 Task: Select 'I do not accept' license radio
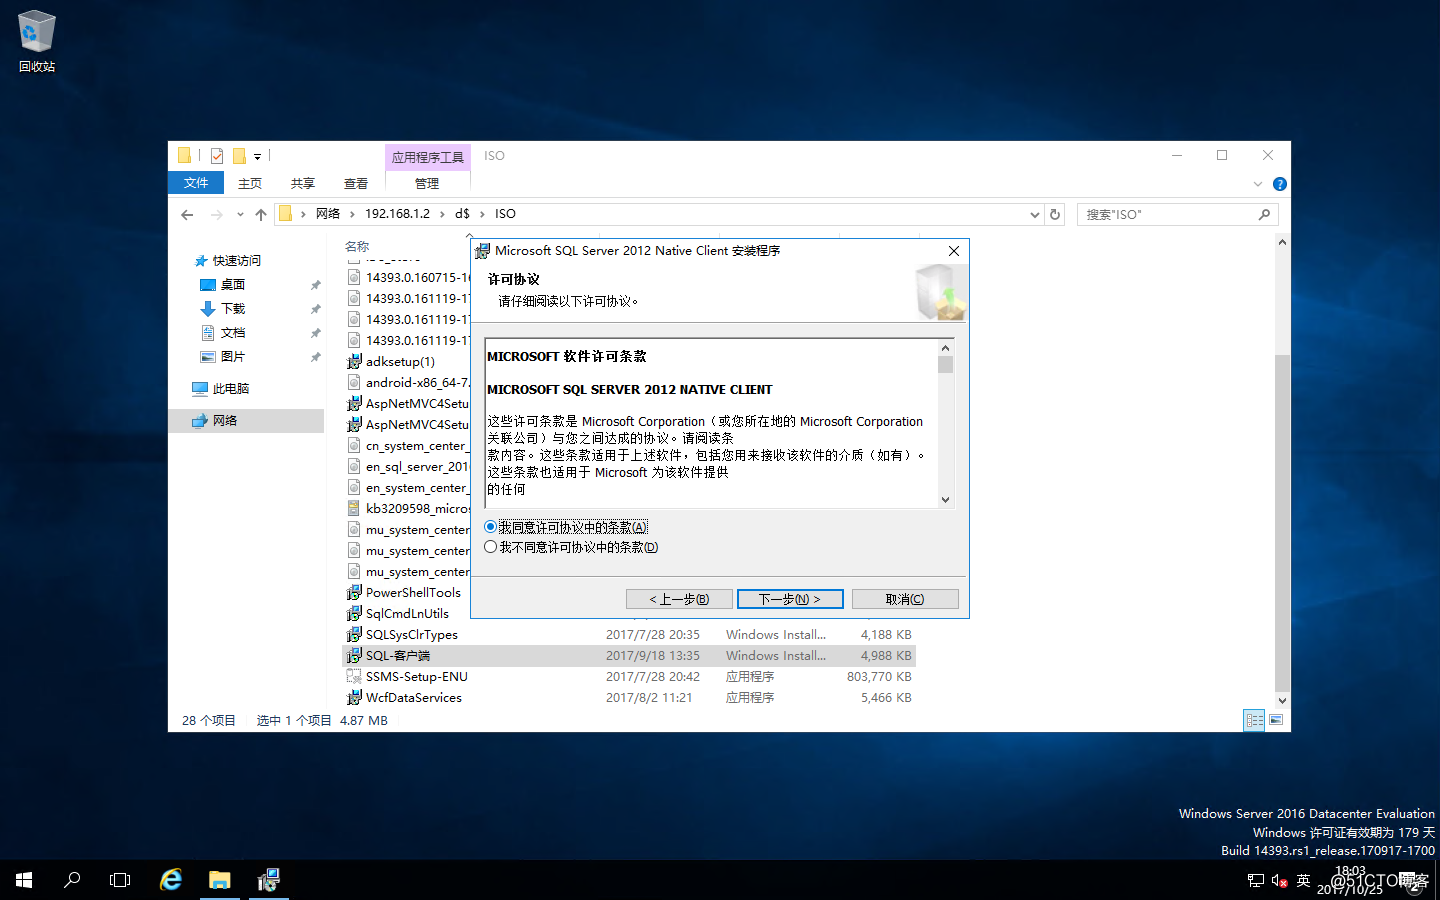(x=490, y=547)
